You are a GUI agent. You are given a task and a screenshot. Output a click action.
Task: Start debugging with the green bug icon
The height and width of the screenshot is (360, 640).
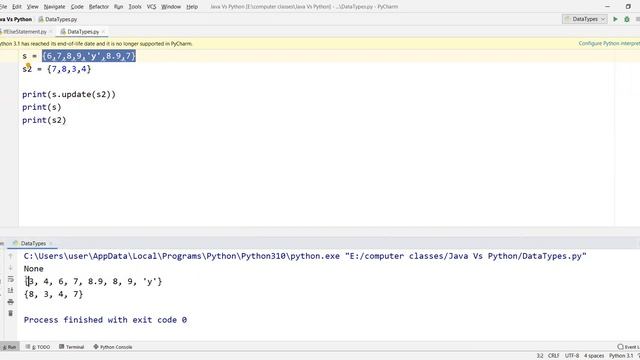(627, 19)
